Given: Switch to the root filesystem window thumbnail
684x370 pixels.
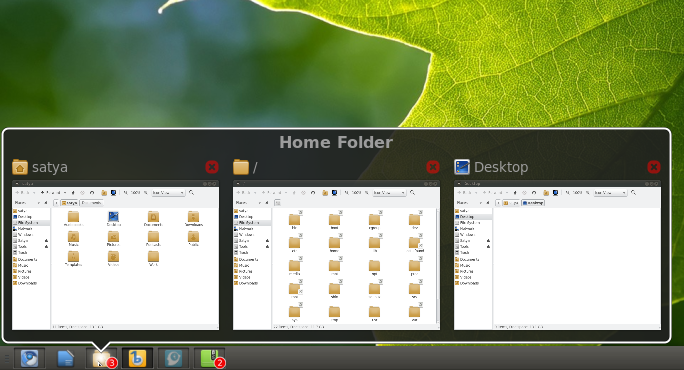Looking at the screenshot, I should 336,255.
